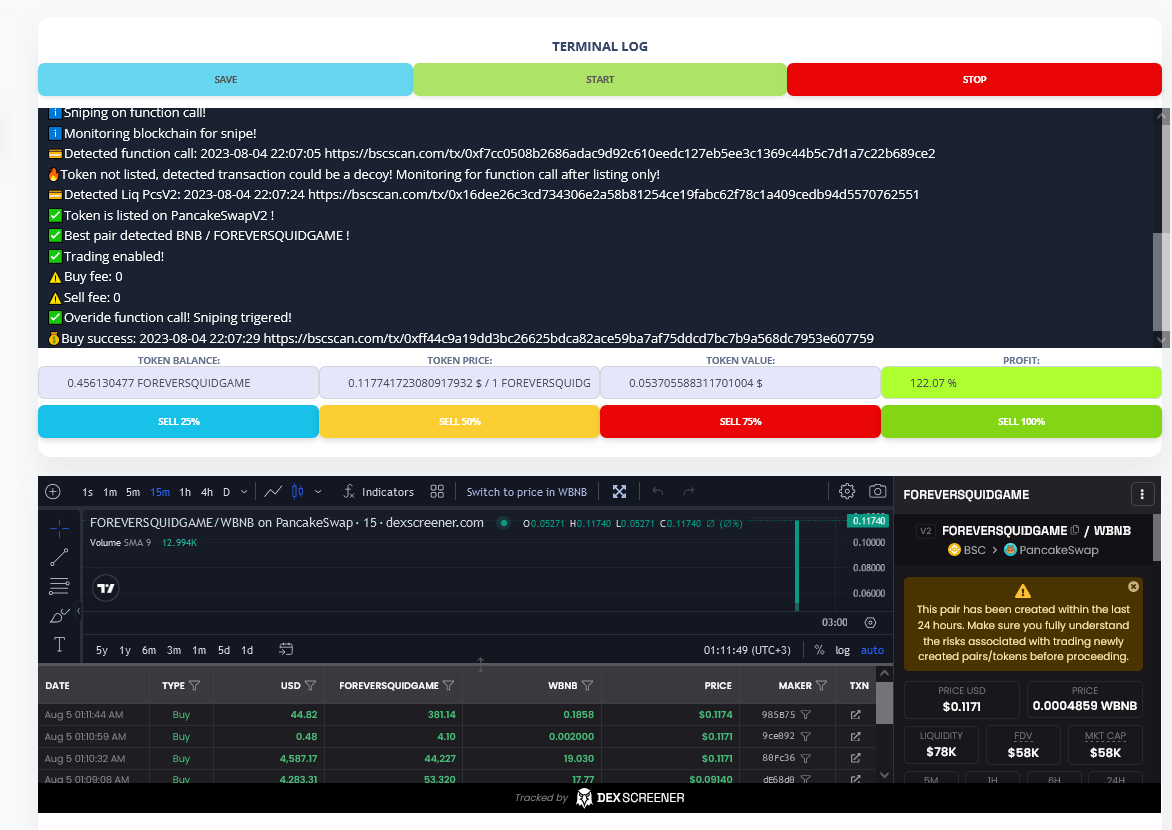1172x830 pixels.
Task: Sell 50% of token balance
Action: pyautogui.click(x=459, y=422)
